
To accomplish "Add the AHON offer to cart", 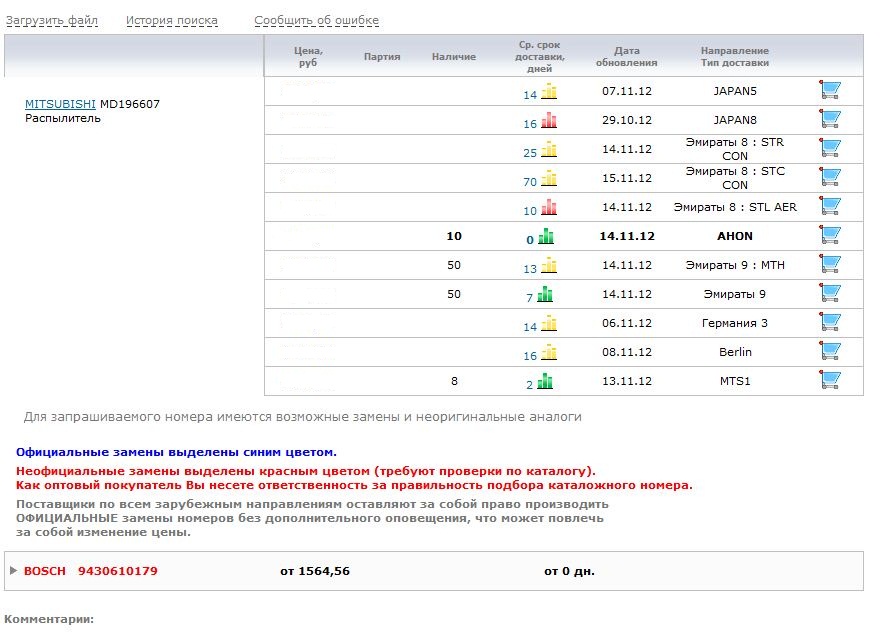I will [x=829, y=236].
